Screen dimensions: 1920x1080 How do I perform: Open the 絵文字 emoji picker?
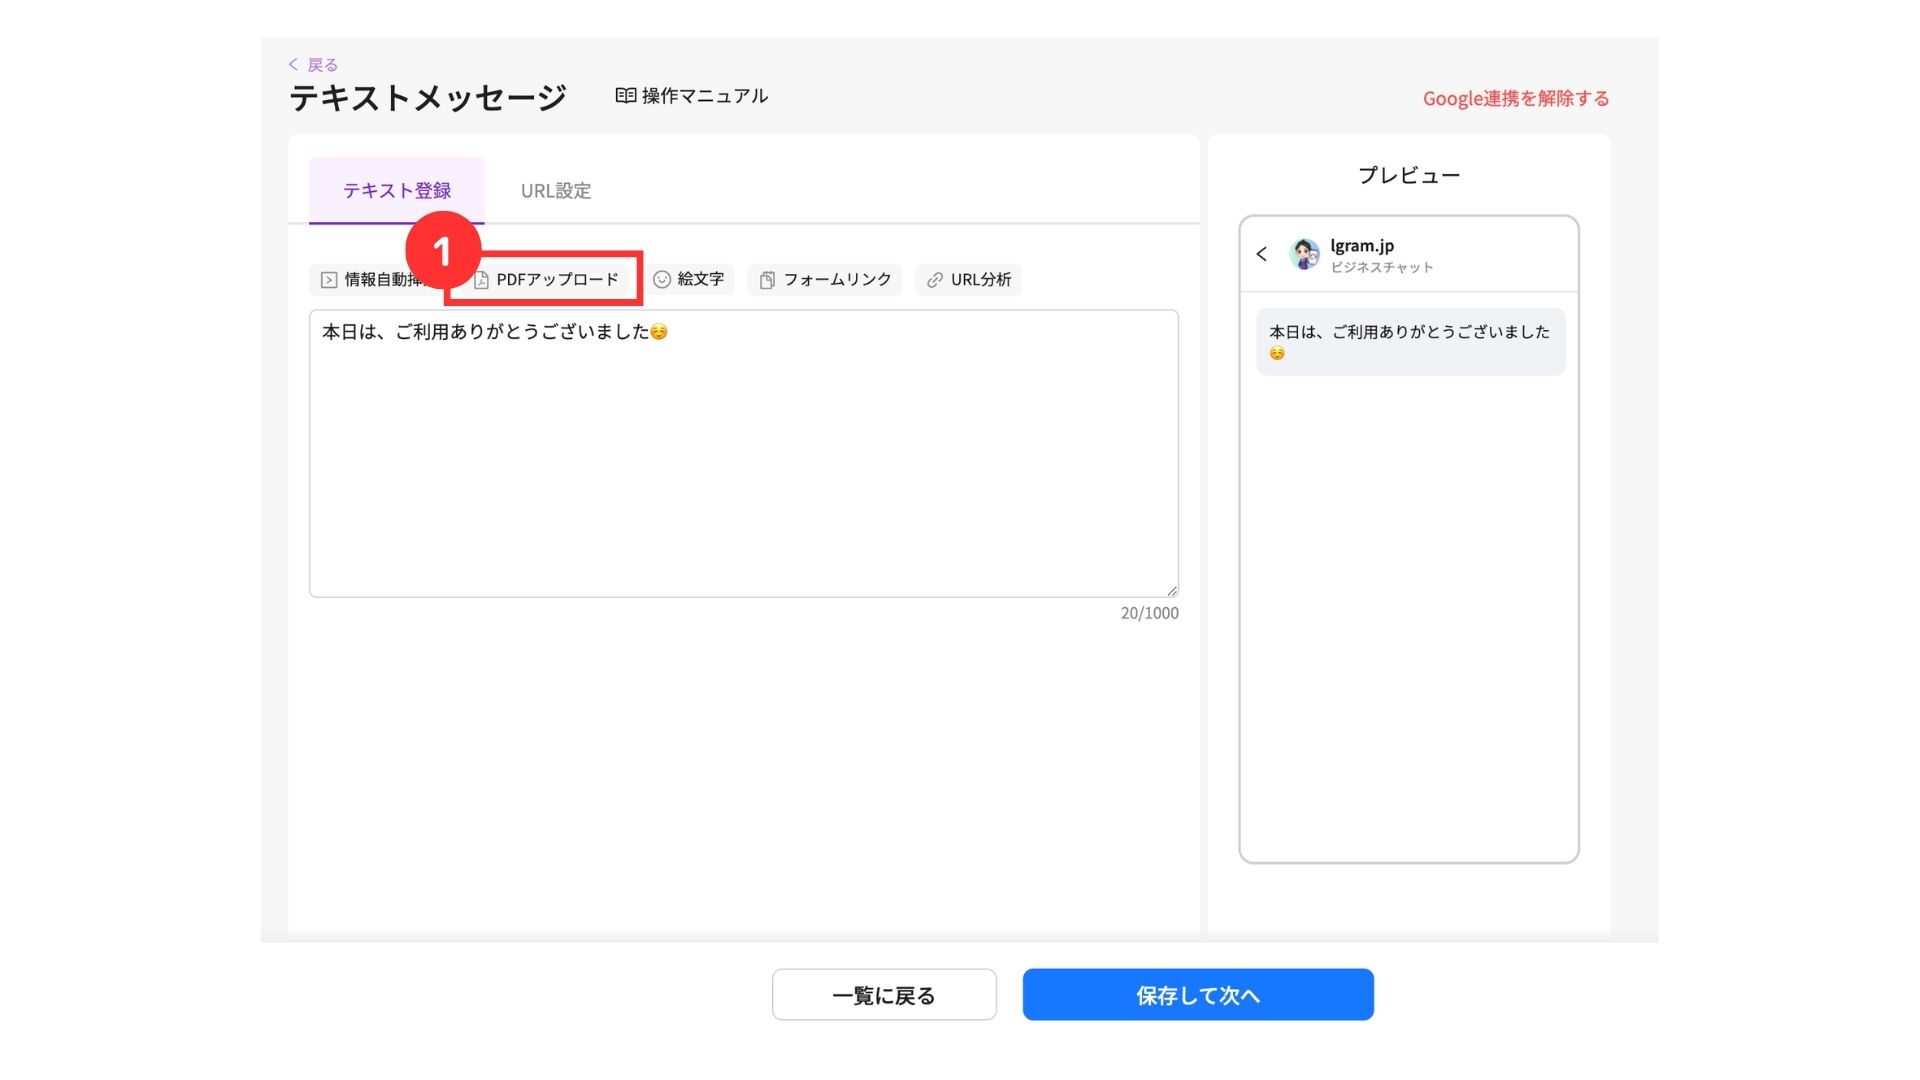coord(689,280)
